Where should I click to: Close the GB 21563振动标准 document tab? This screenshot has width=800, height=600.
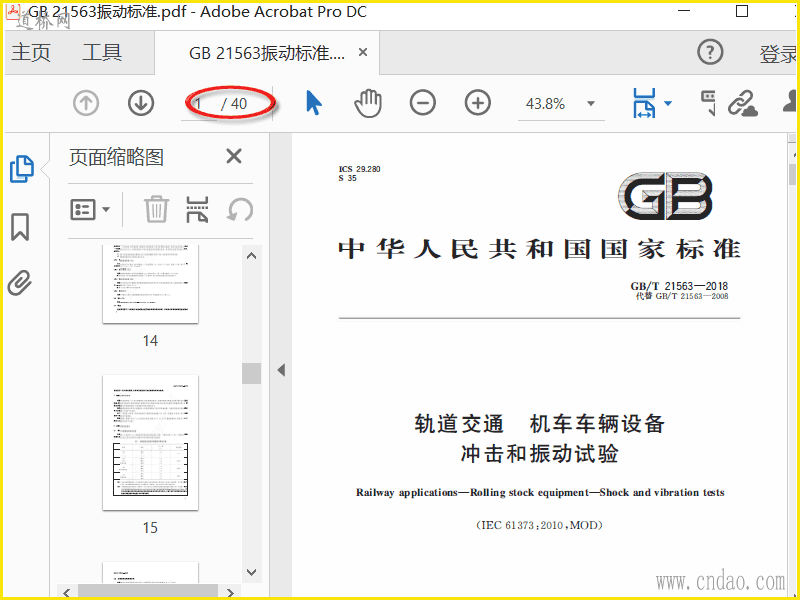pos(363,52)
